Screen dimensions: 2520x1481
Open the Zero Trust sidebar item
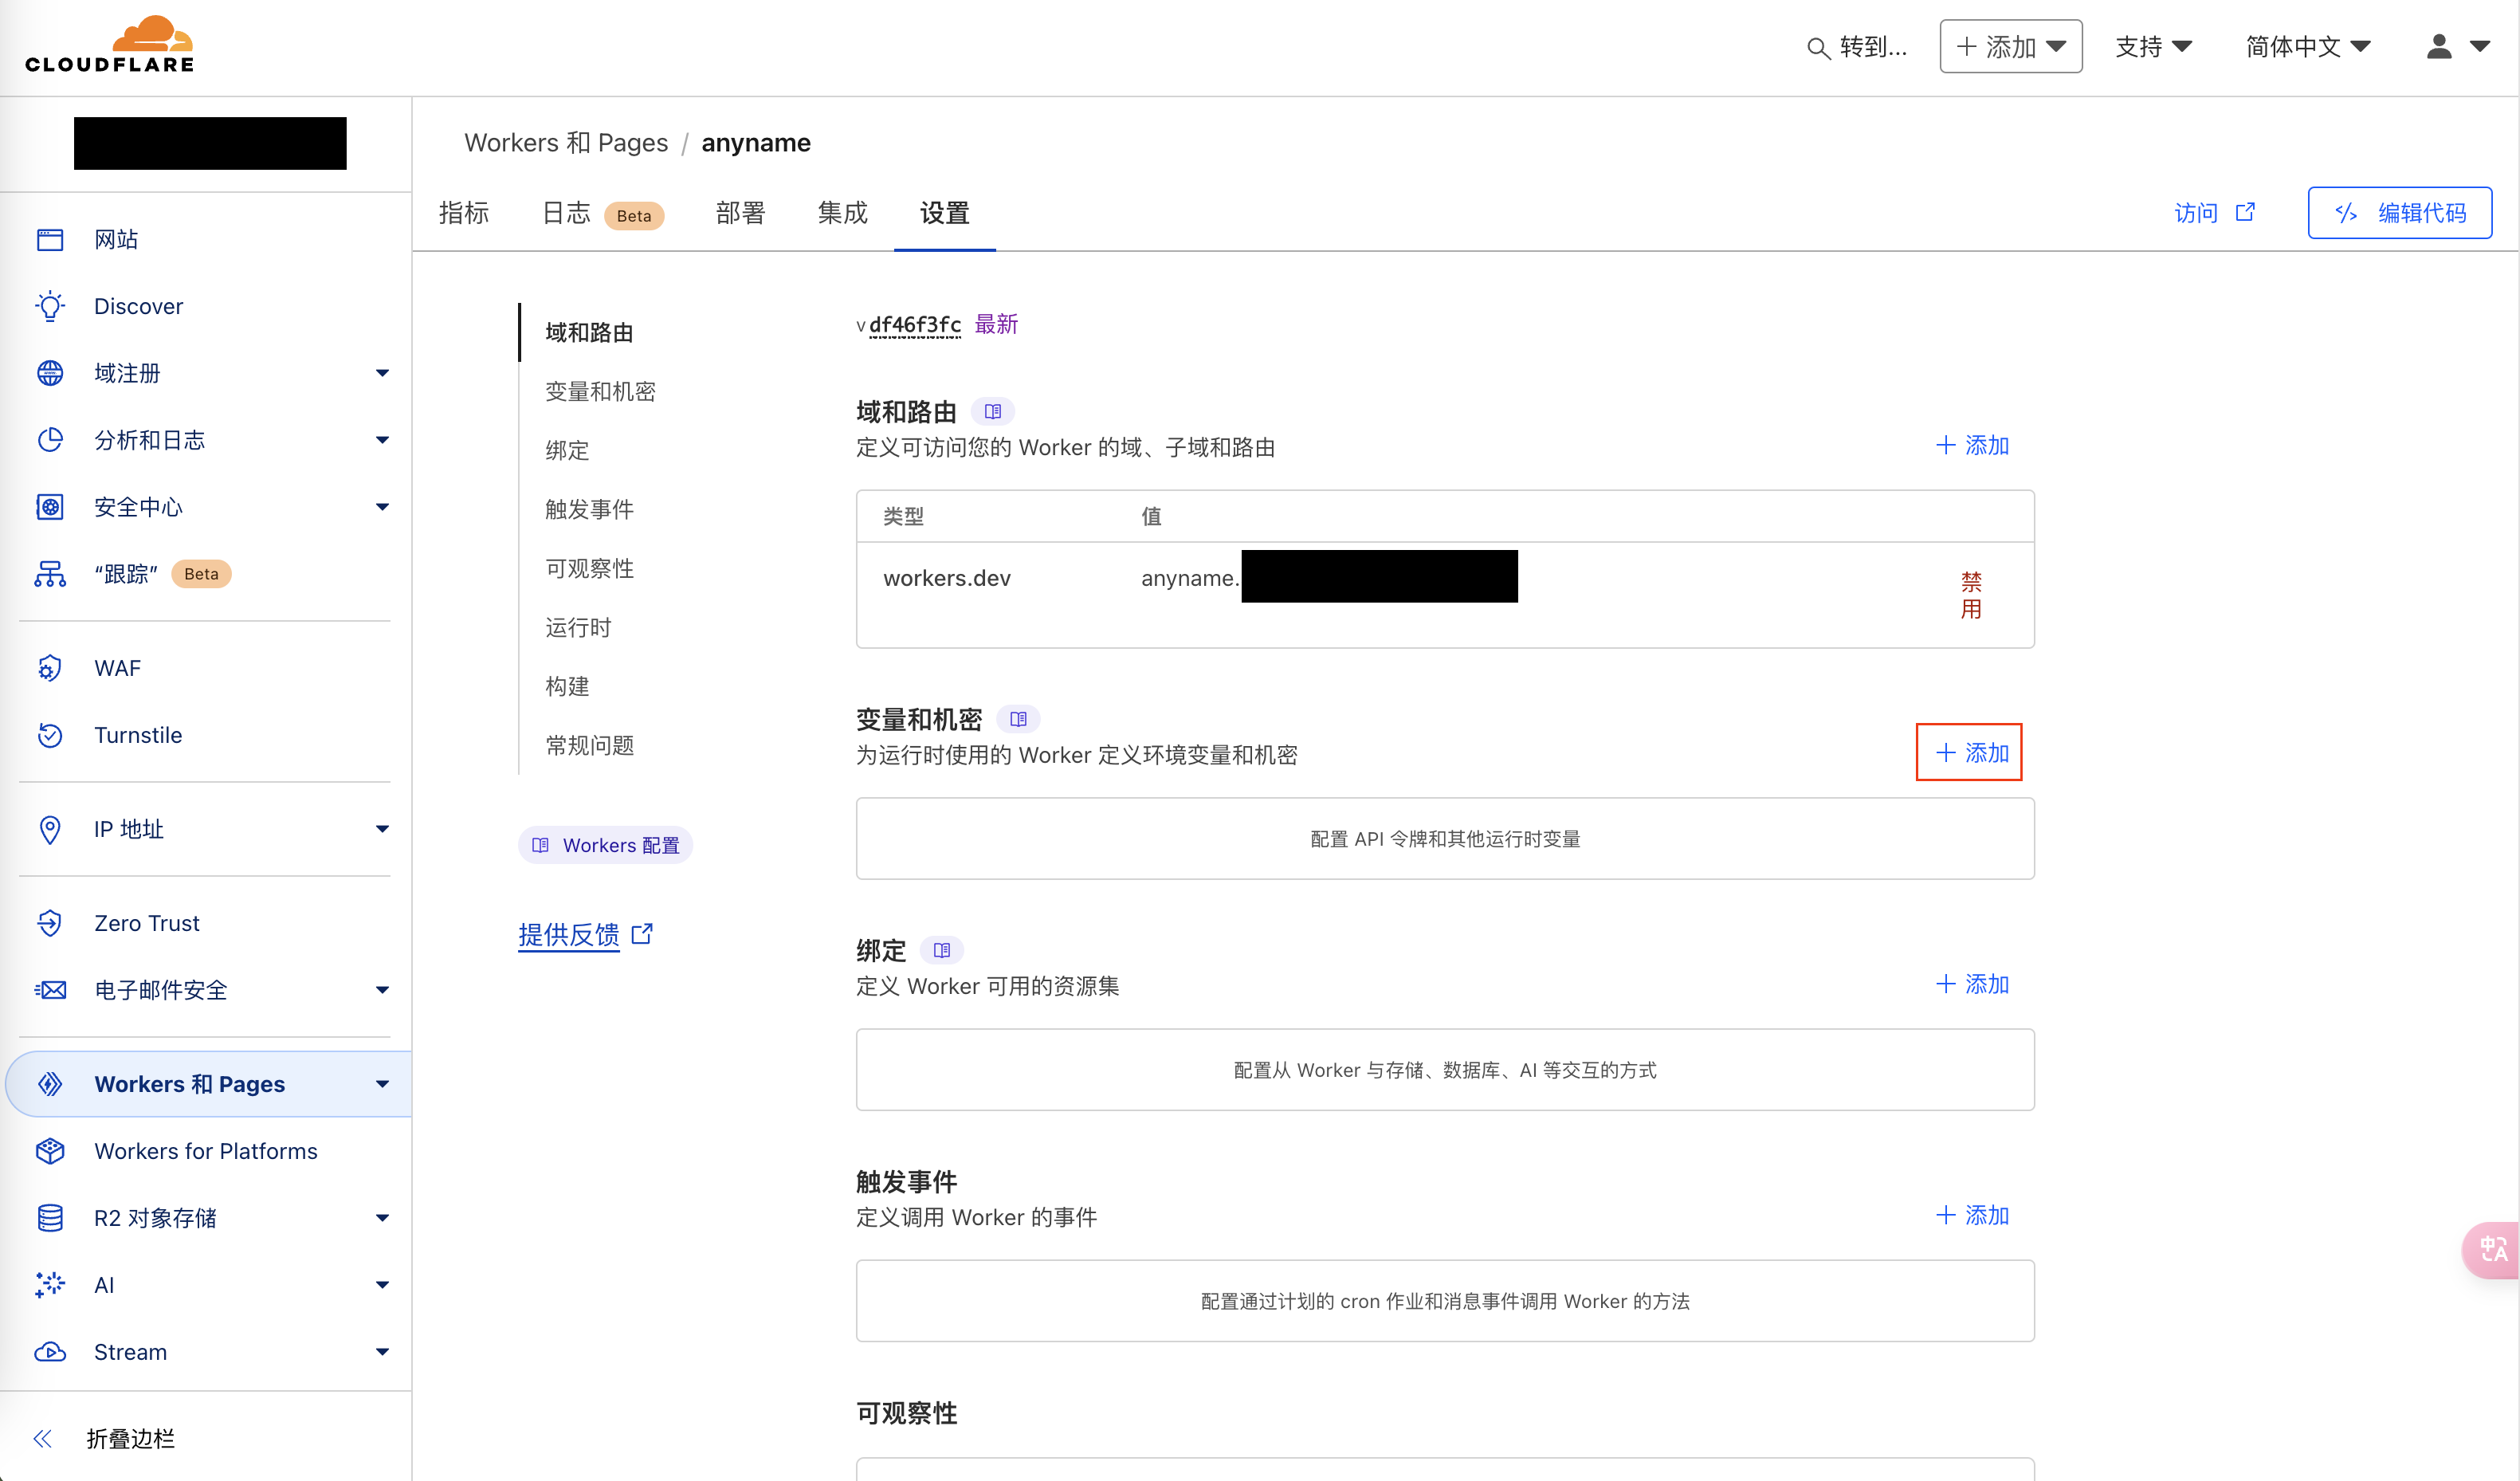[x=146, y=923]
